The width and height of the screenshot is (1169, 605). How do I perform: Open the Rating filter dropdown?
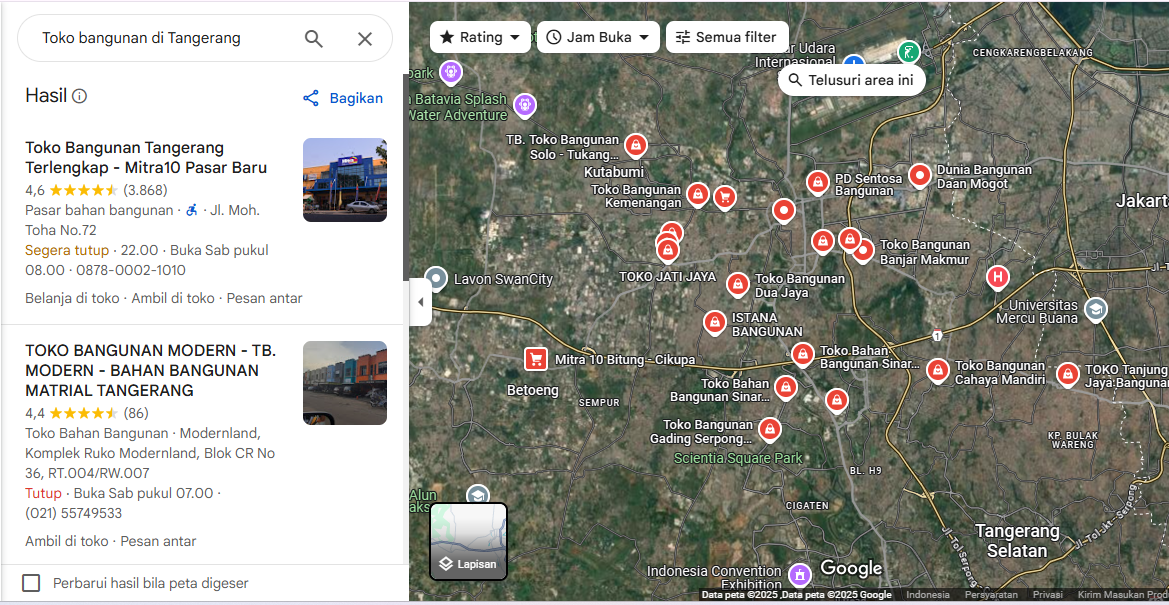click(480, 37)
